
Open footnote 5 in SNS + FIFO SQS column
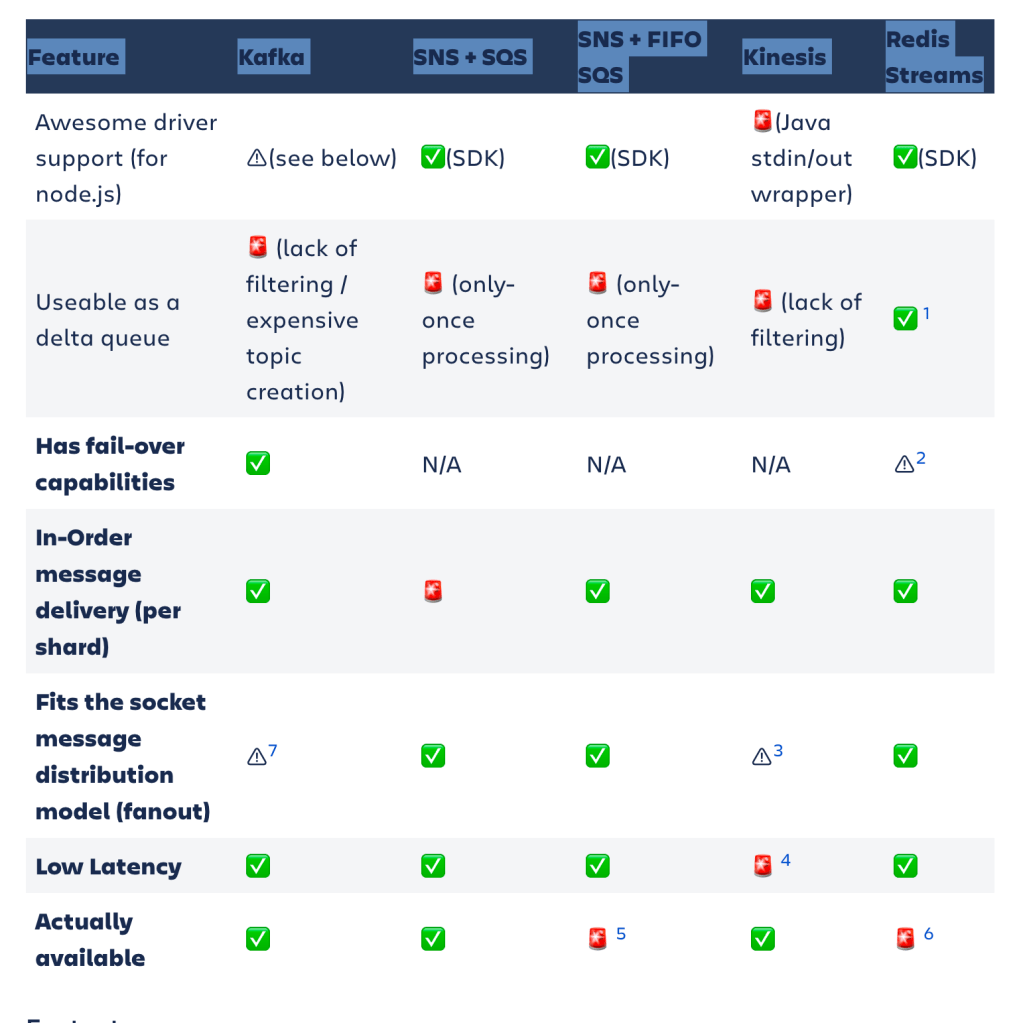[621, 933]
